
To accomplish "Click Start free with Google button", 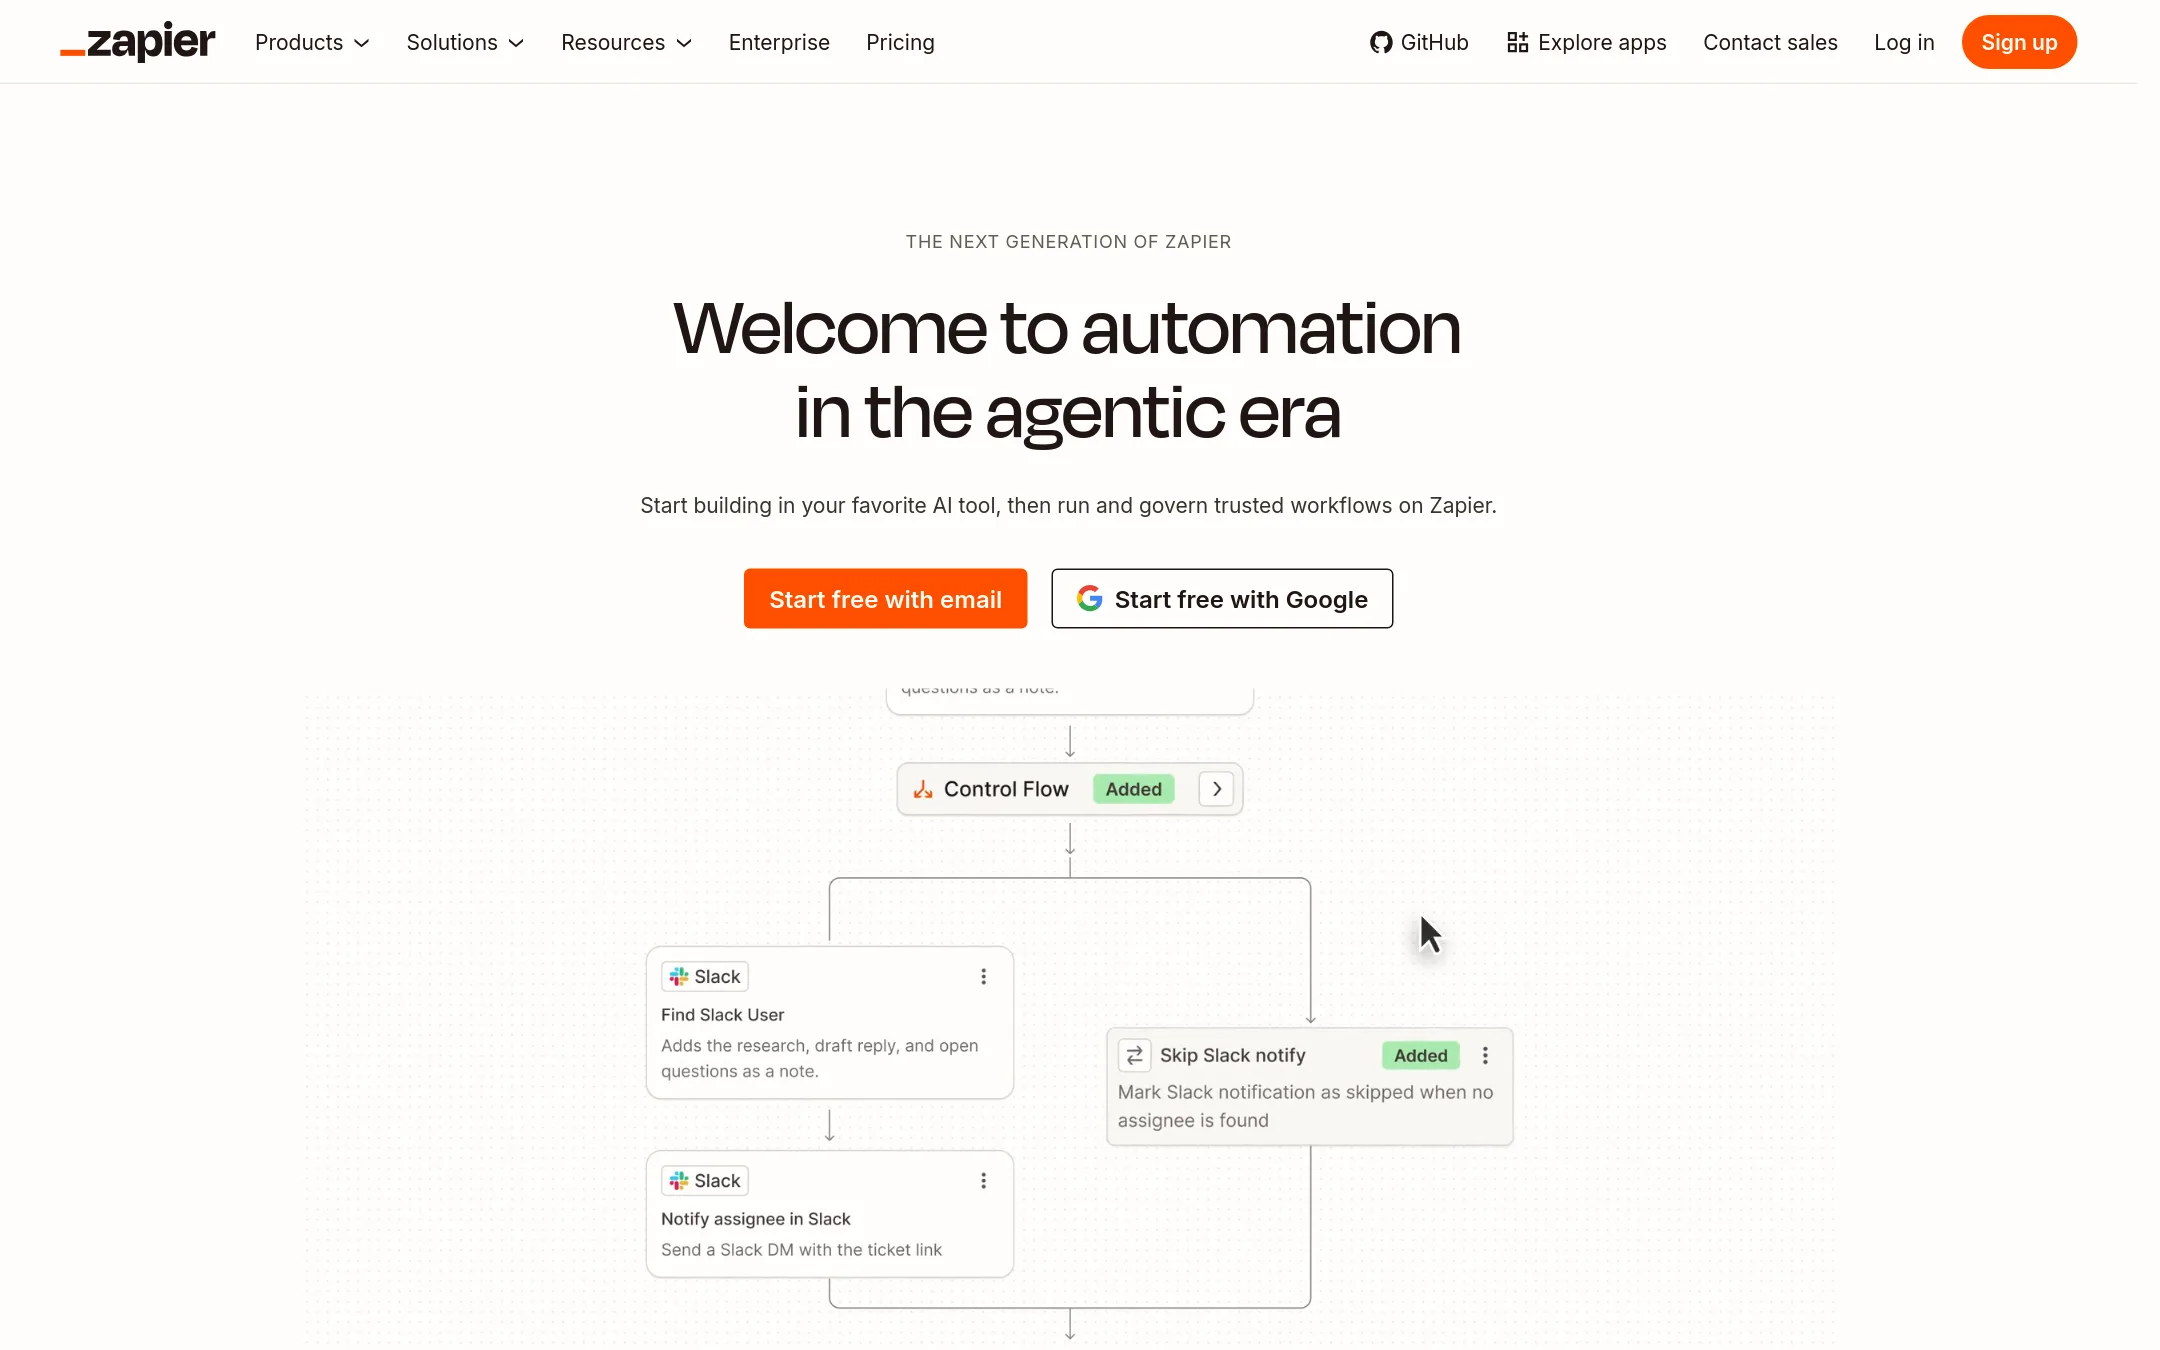I will tap(1222, 598).
